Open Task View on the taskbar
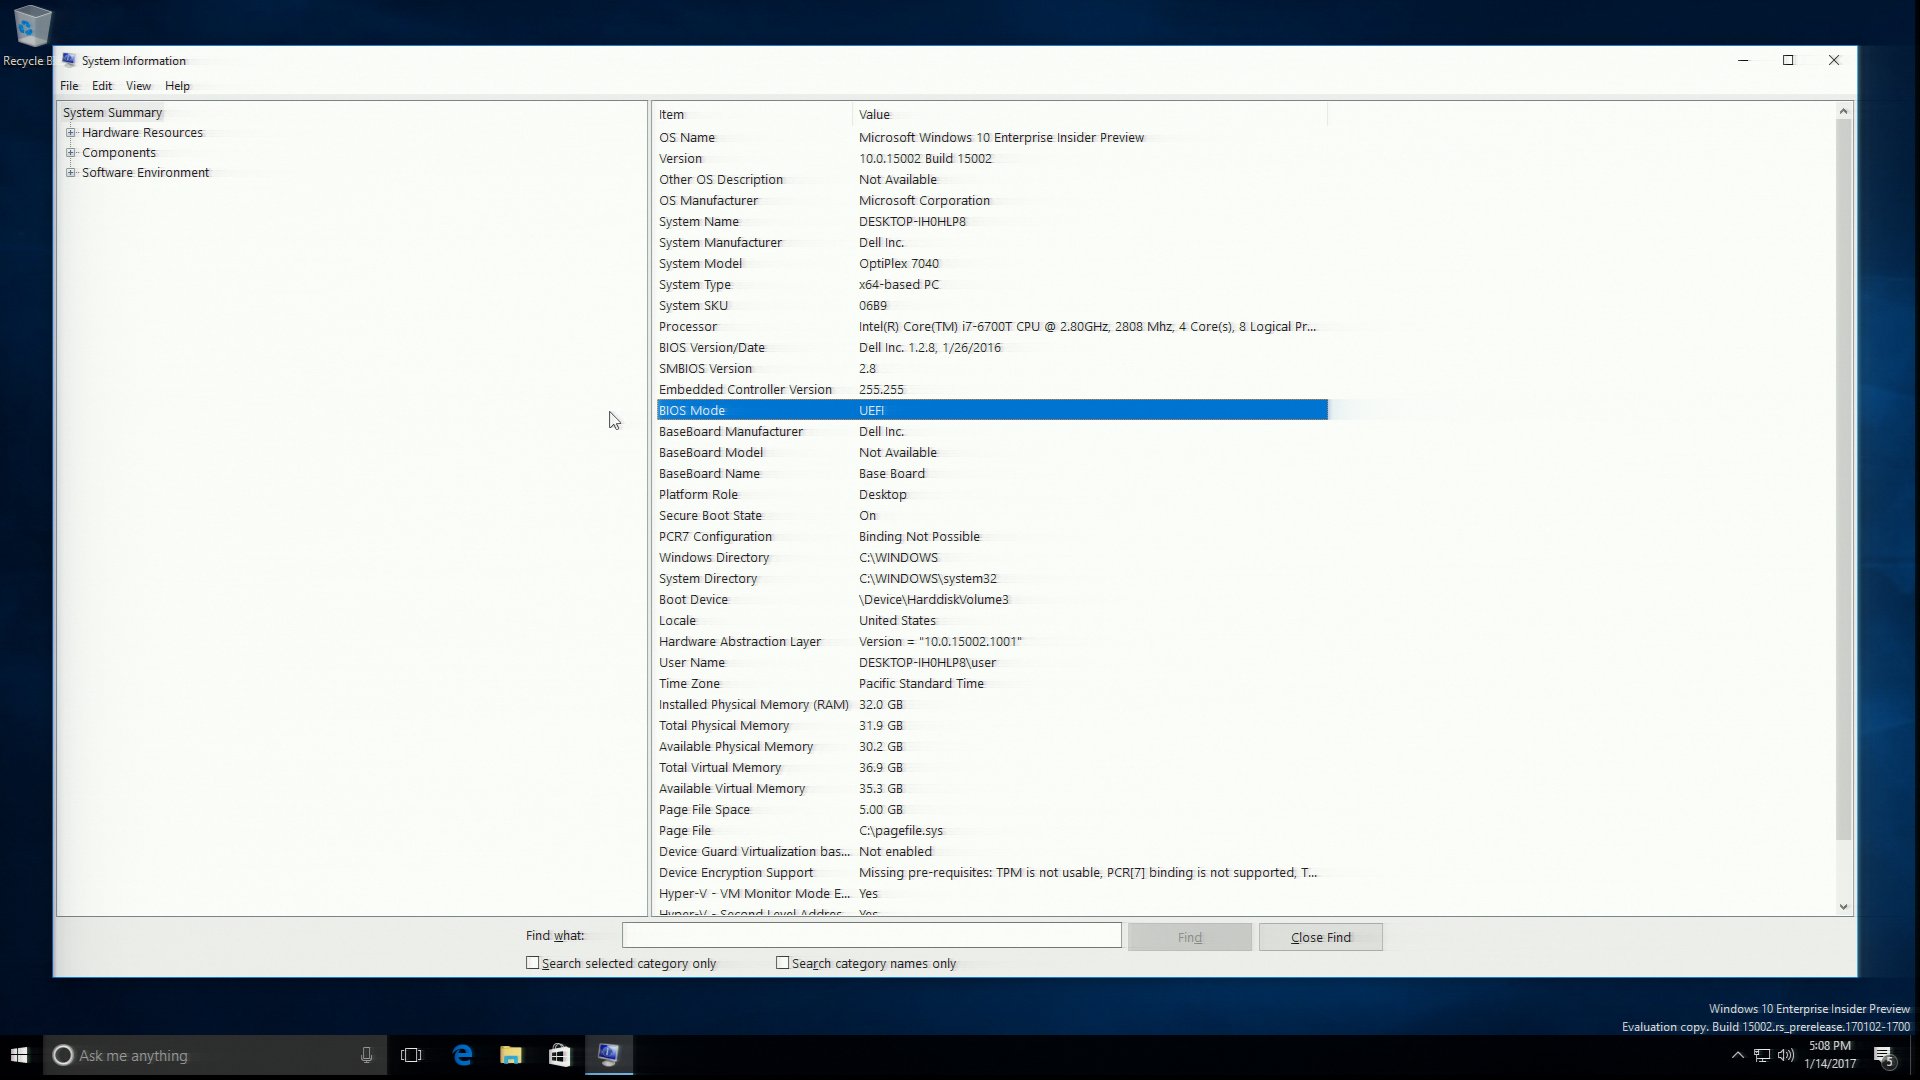The height and width of the screenshot is (1080, 1920). click(x=411, y=1055)
